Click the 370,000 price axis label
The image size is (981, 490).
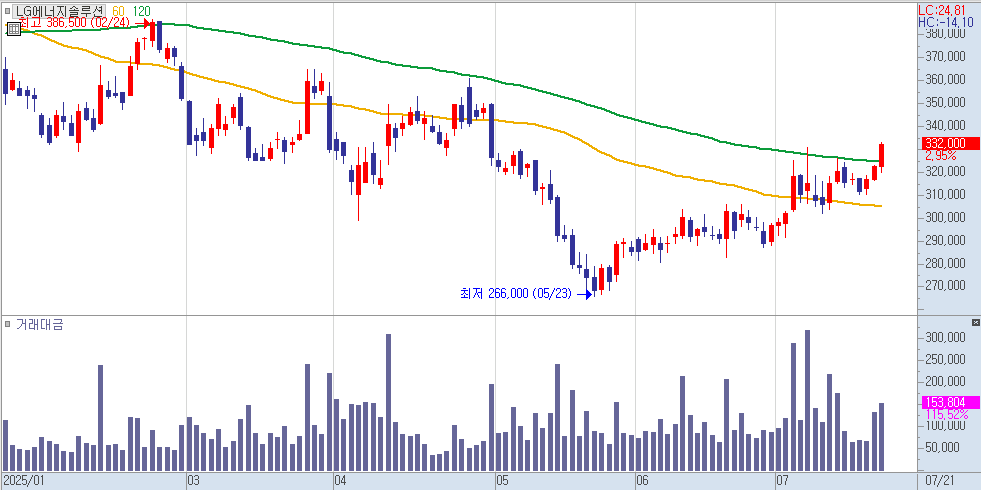click(943, 57)
